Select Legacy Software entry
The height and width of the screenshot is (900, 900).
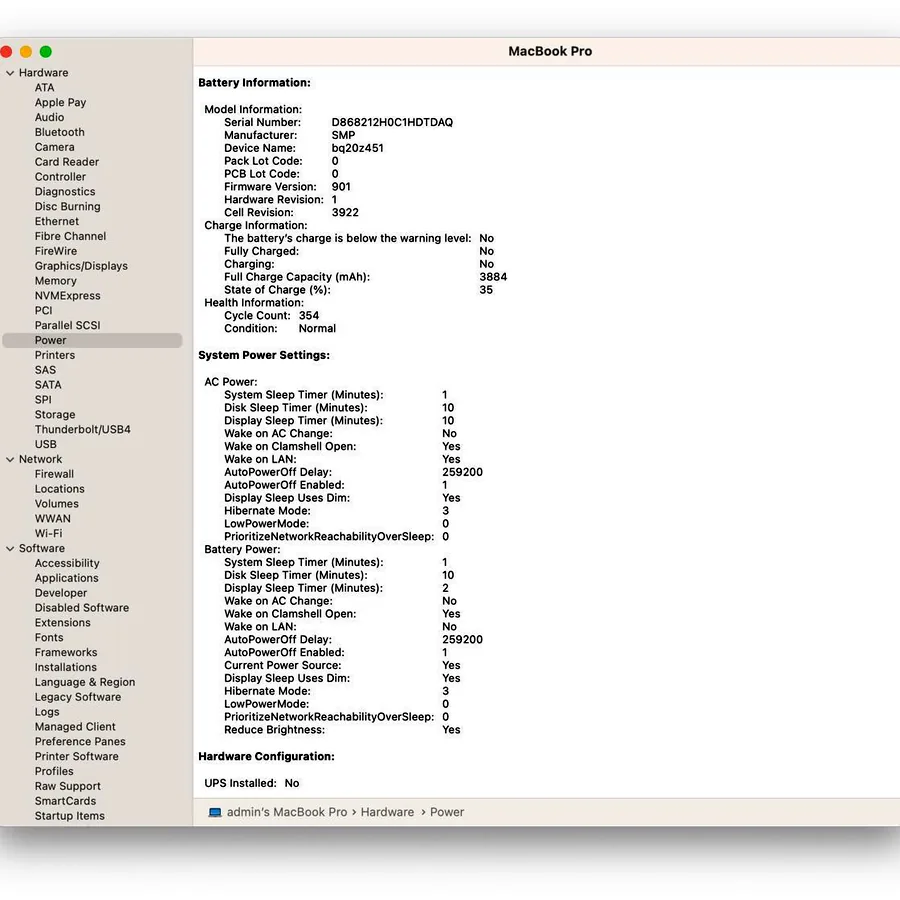tap(77, 697)
